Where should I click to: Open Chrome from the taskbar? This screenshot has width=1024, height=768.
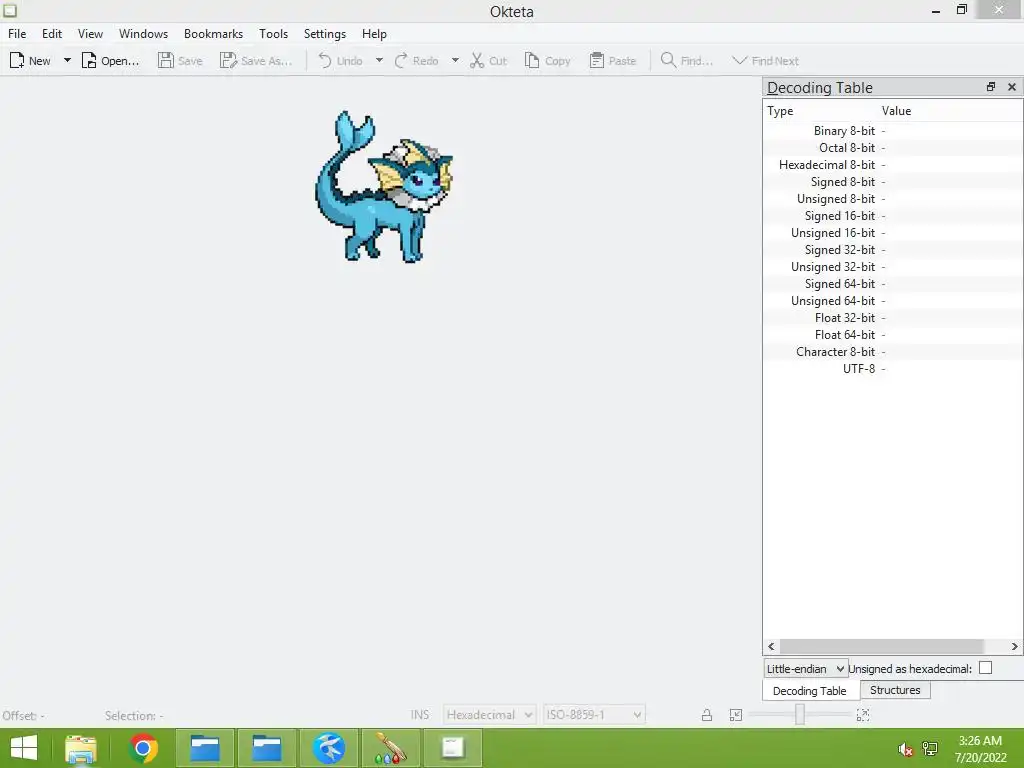point(143,748)
